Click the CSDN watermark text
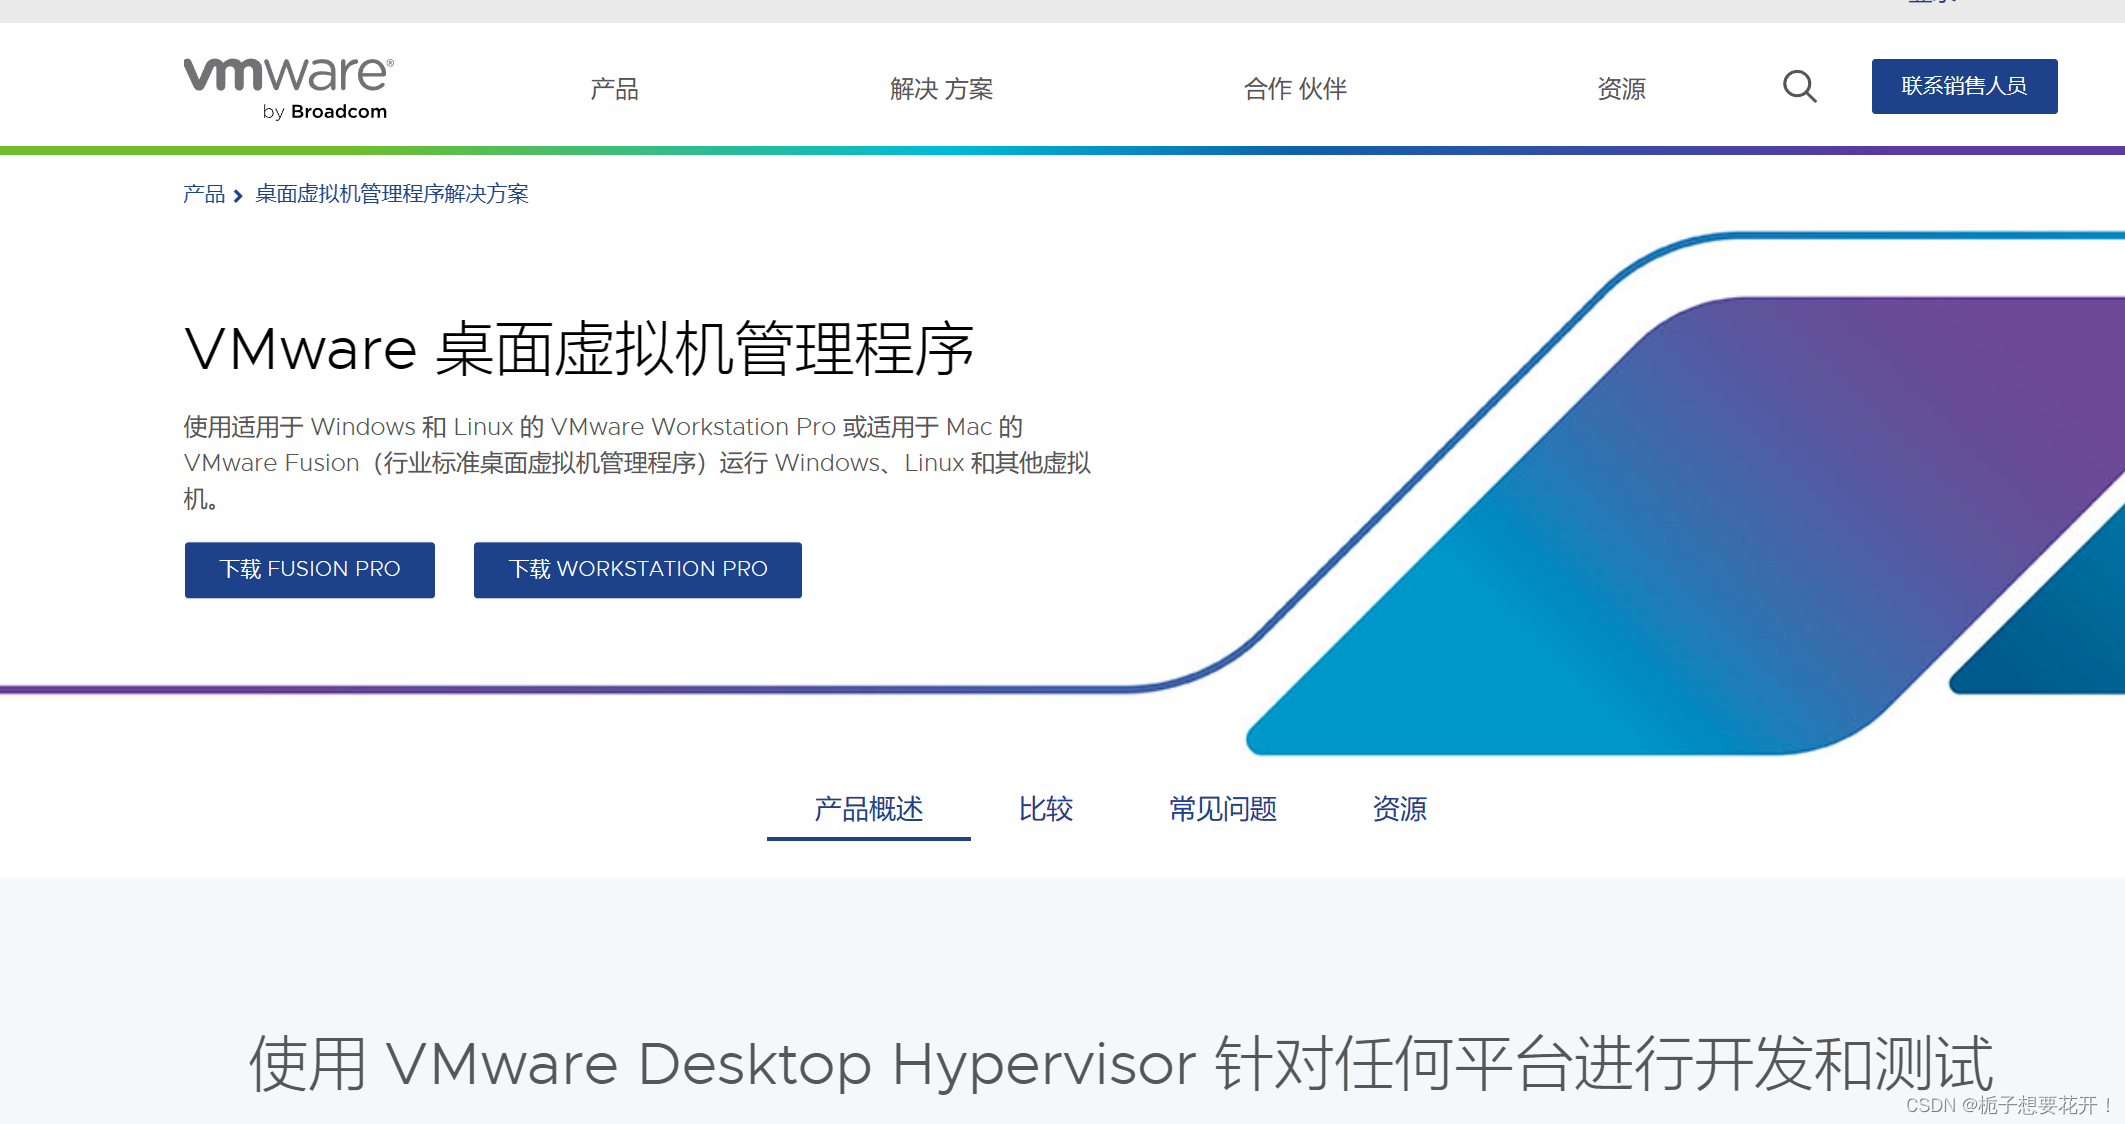The image size is (2125, 1124). 2008,1105
